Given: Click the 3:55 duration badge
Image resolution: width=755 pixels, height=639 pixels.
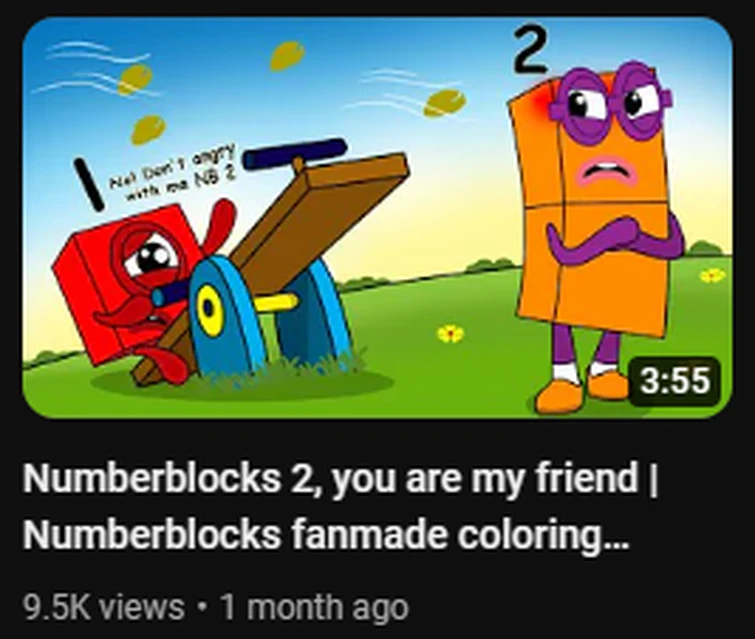Looking at the screenshot, I should click(x=675, y=380).
